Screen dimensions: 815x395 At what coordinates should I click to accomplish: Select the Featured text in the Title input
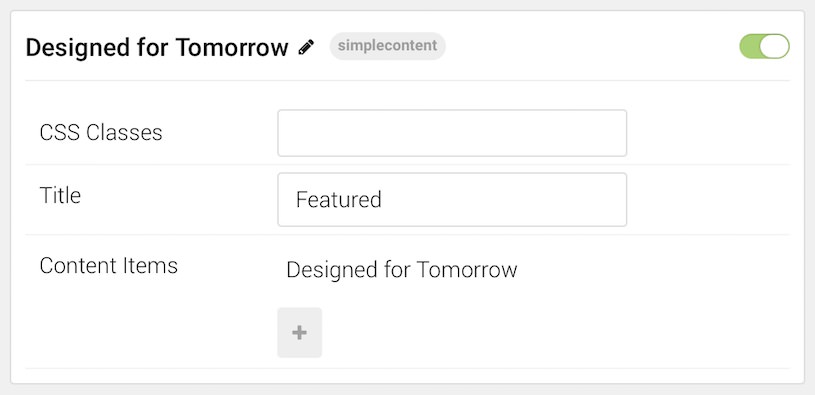click(338, 200)
